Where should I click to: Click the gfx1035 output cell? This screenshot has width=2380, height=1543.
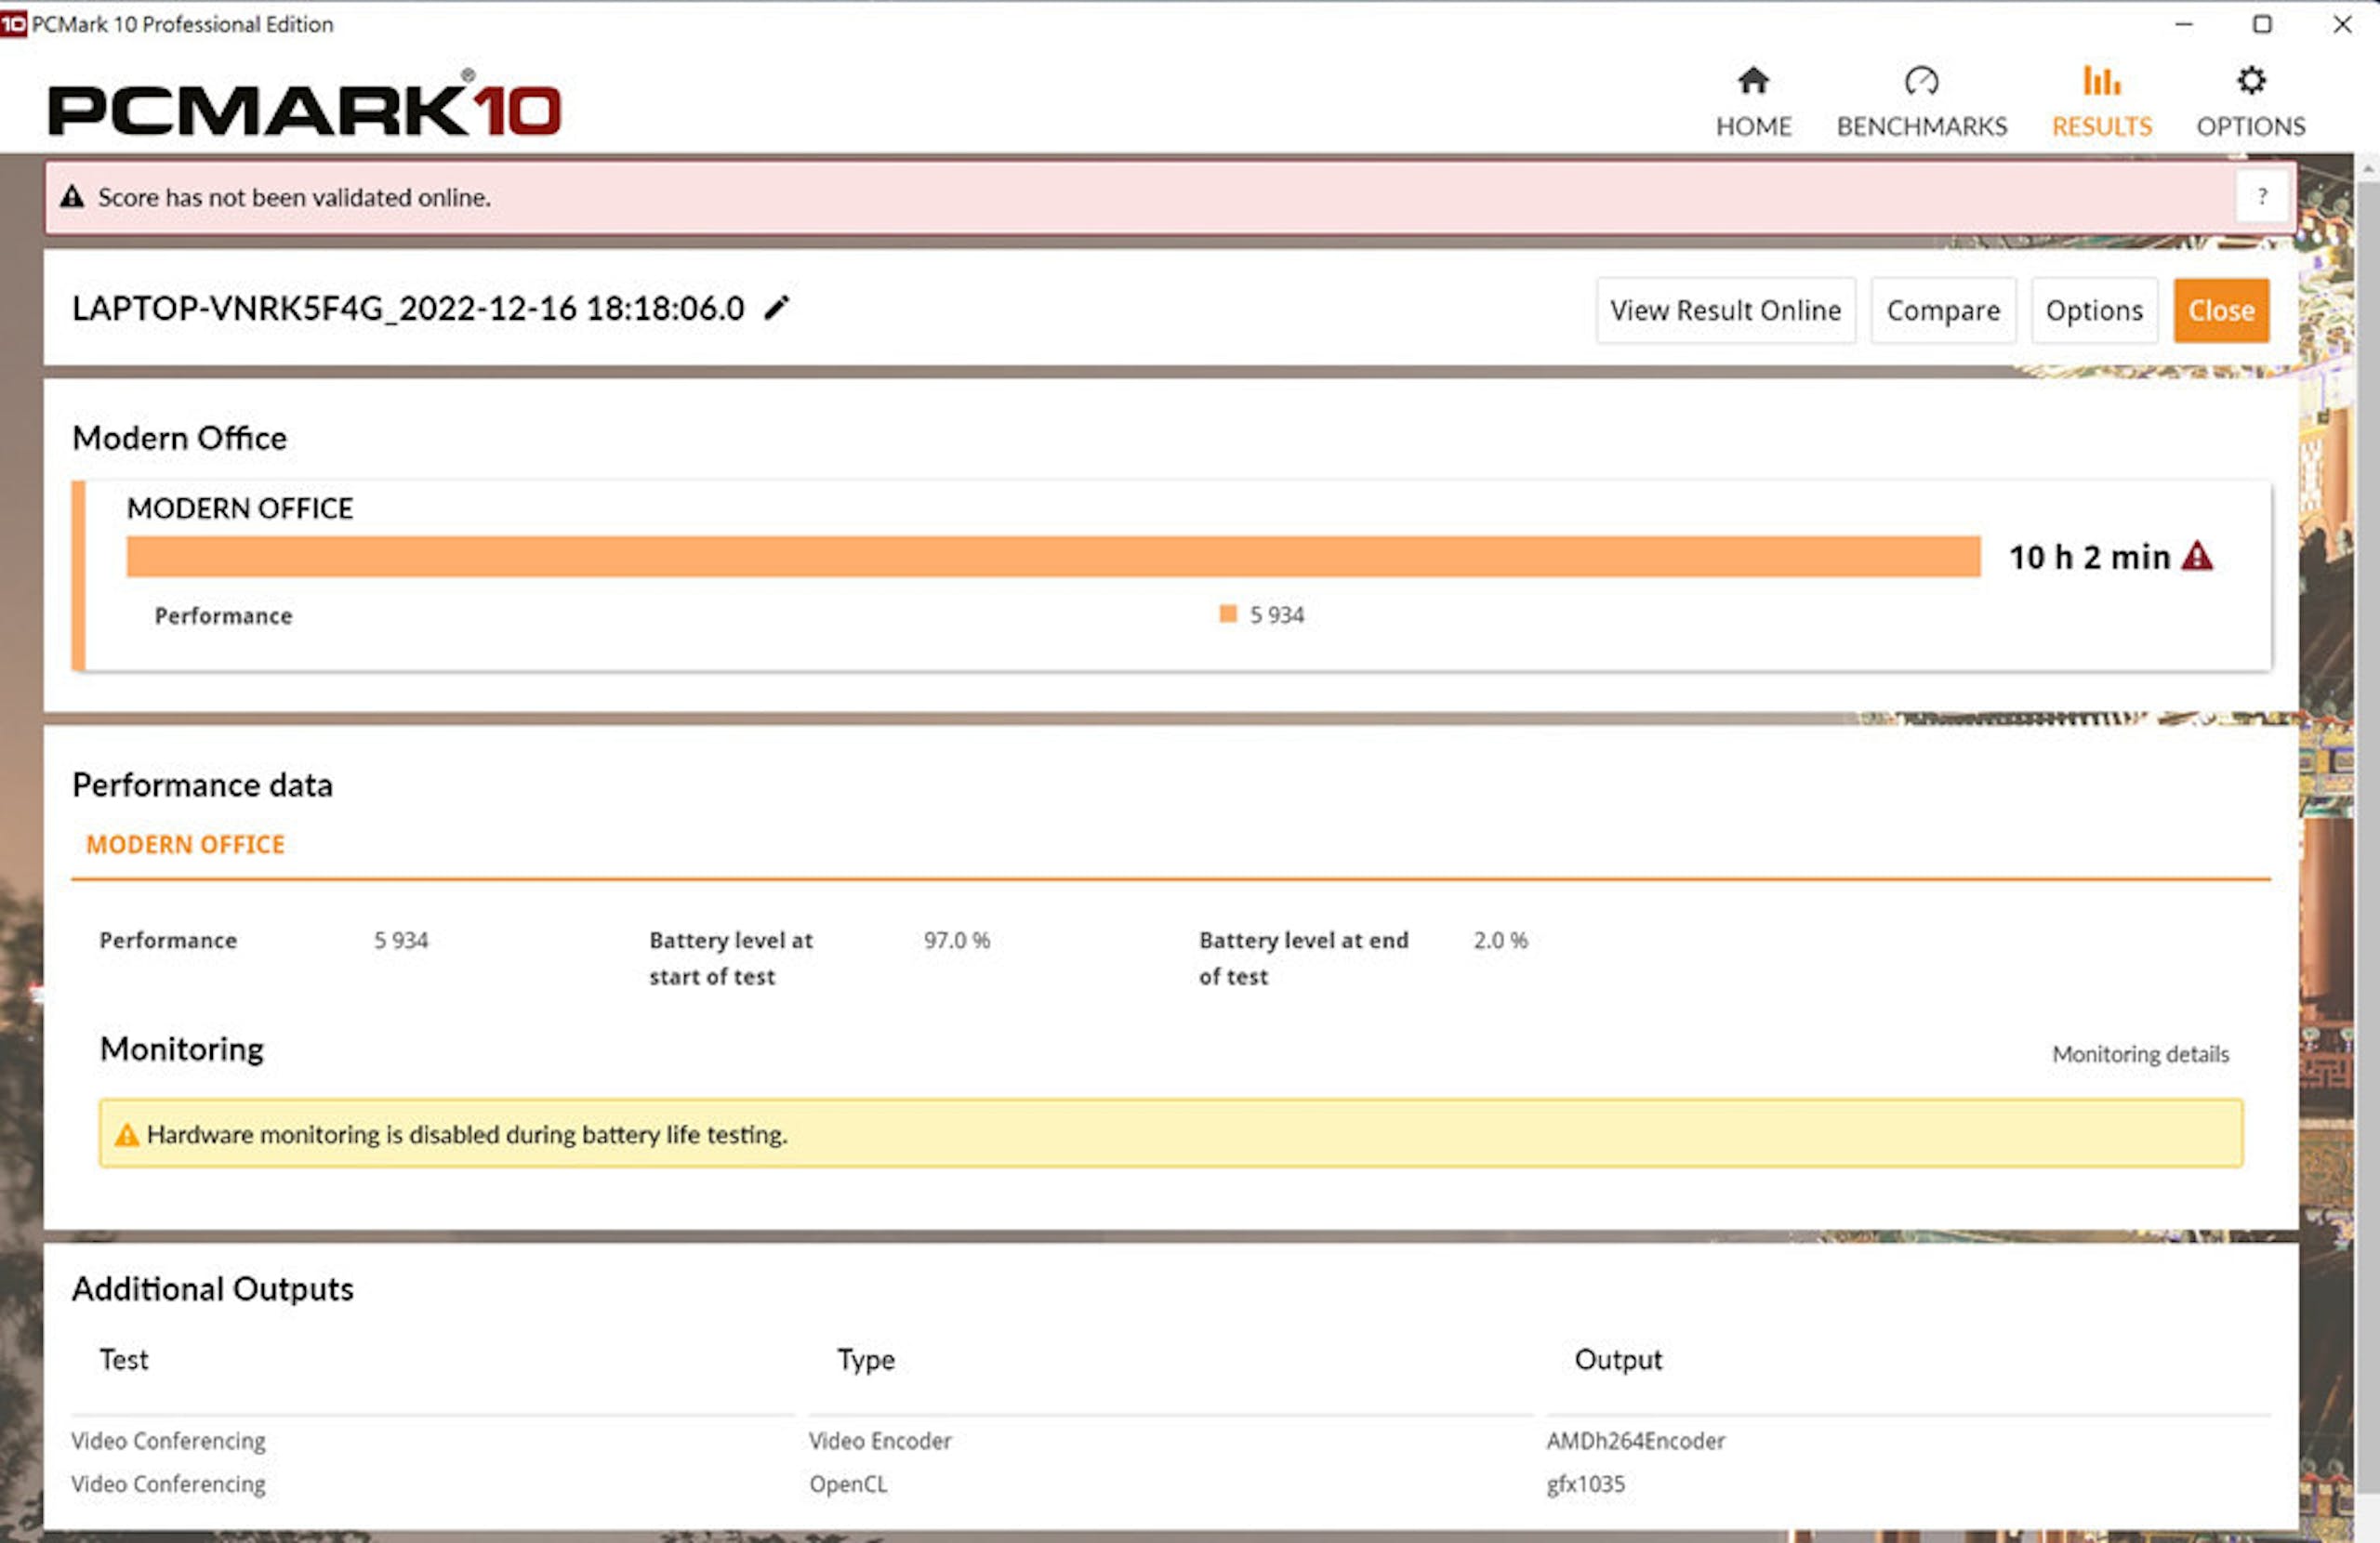coord(1586,1484)
